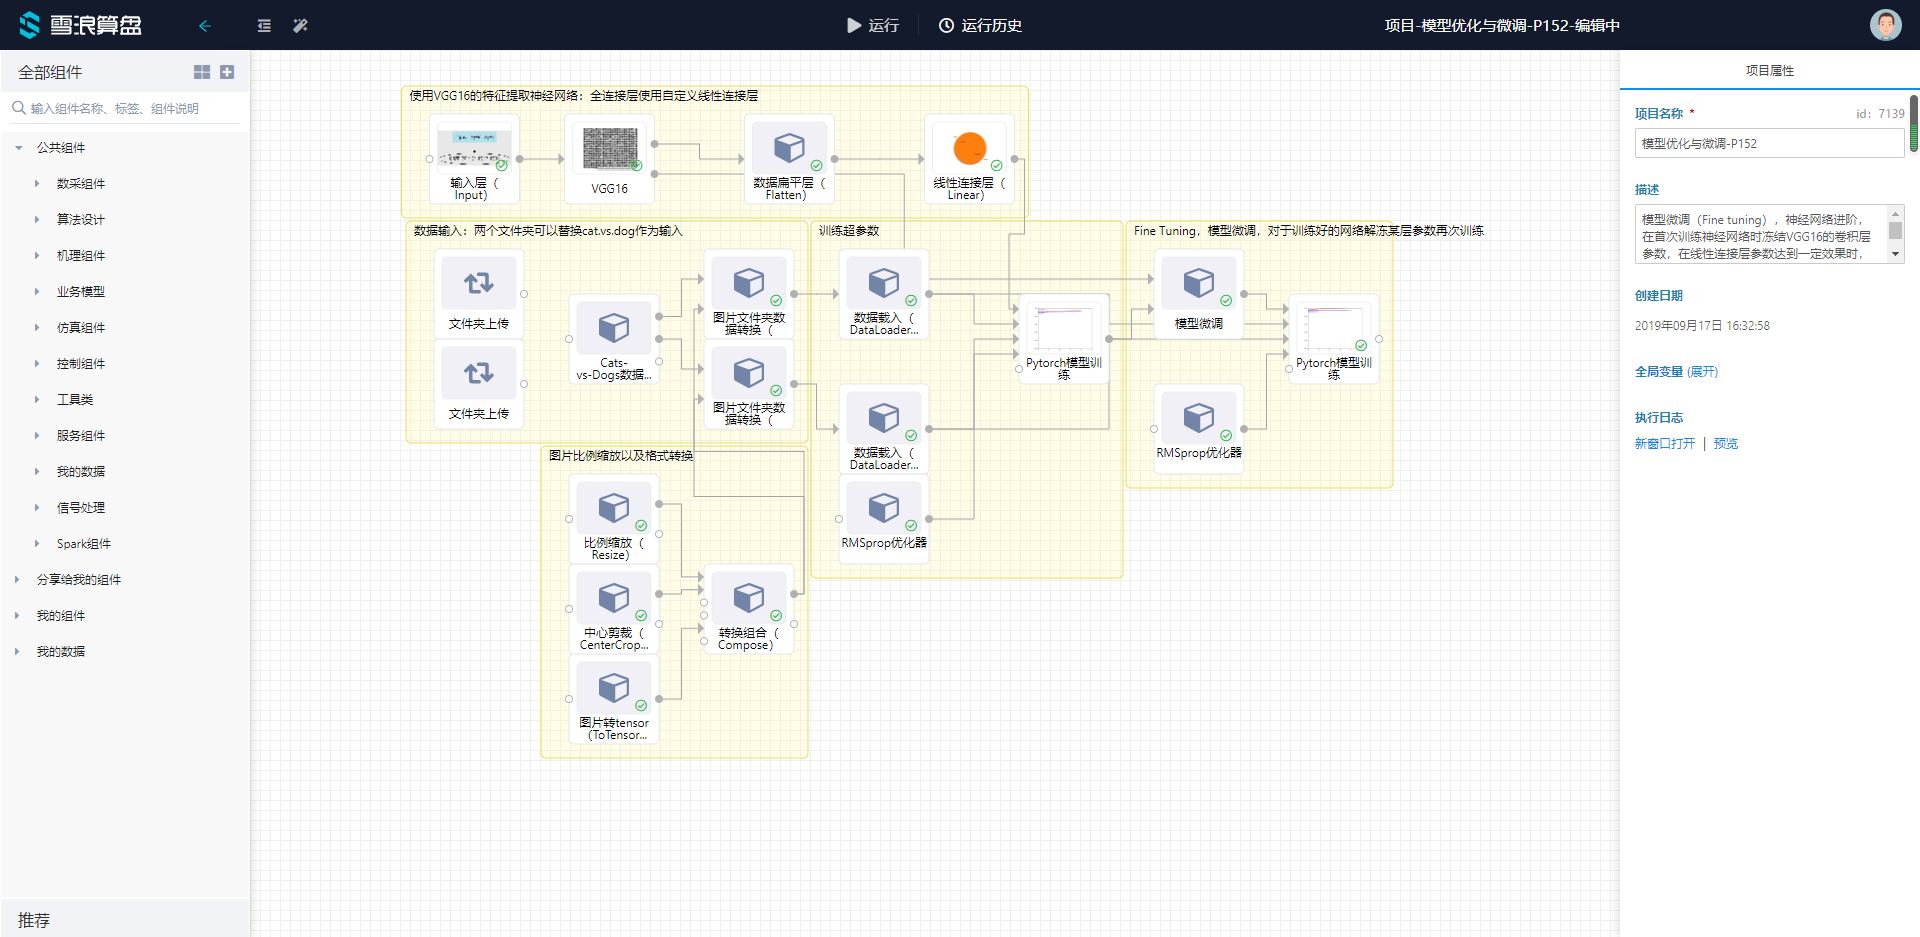1920x937 pixels.
Task: Switch component list to grid view
Action: (x=202, y=72)
